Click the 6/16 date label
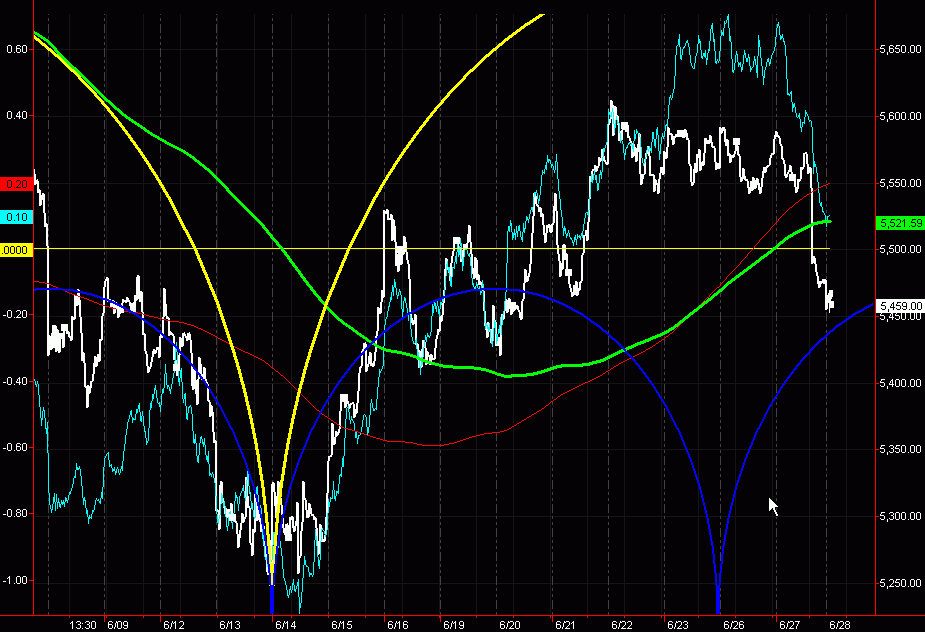This screenshot has width=925, height=632. [398, 625]
